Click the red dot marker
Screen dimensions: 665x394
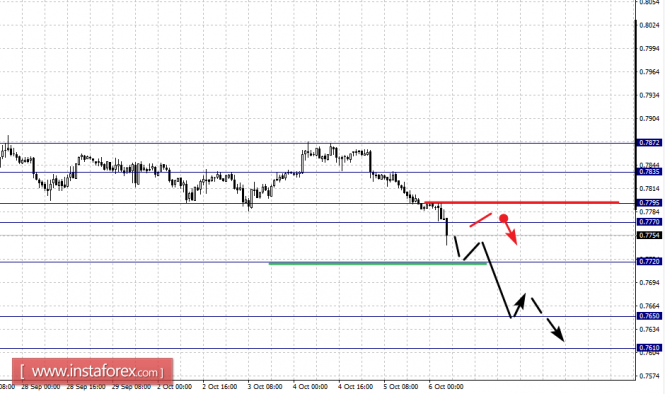click(503, 218)
